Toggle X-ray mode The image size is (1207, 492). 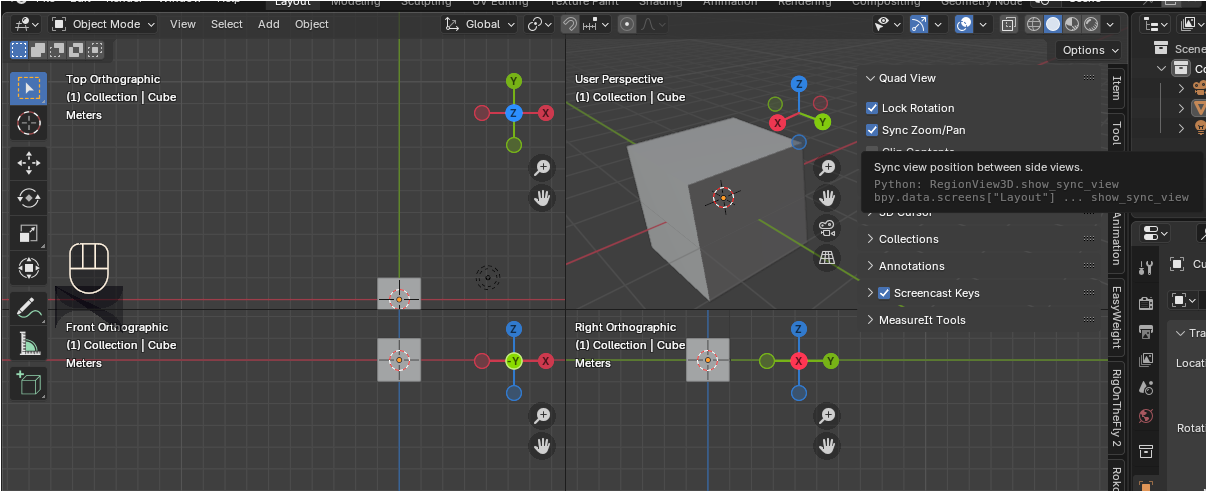pos(1009,24)
